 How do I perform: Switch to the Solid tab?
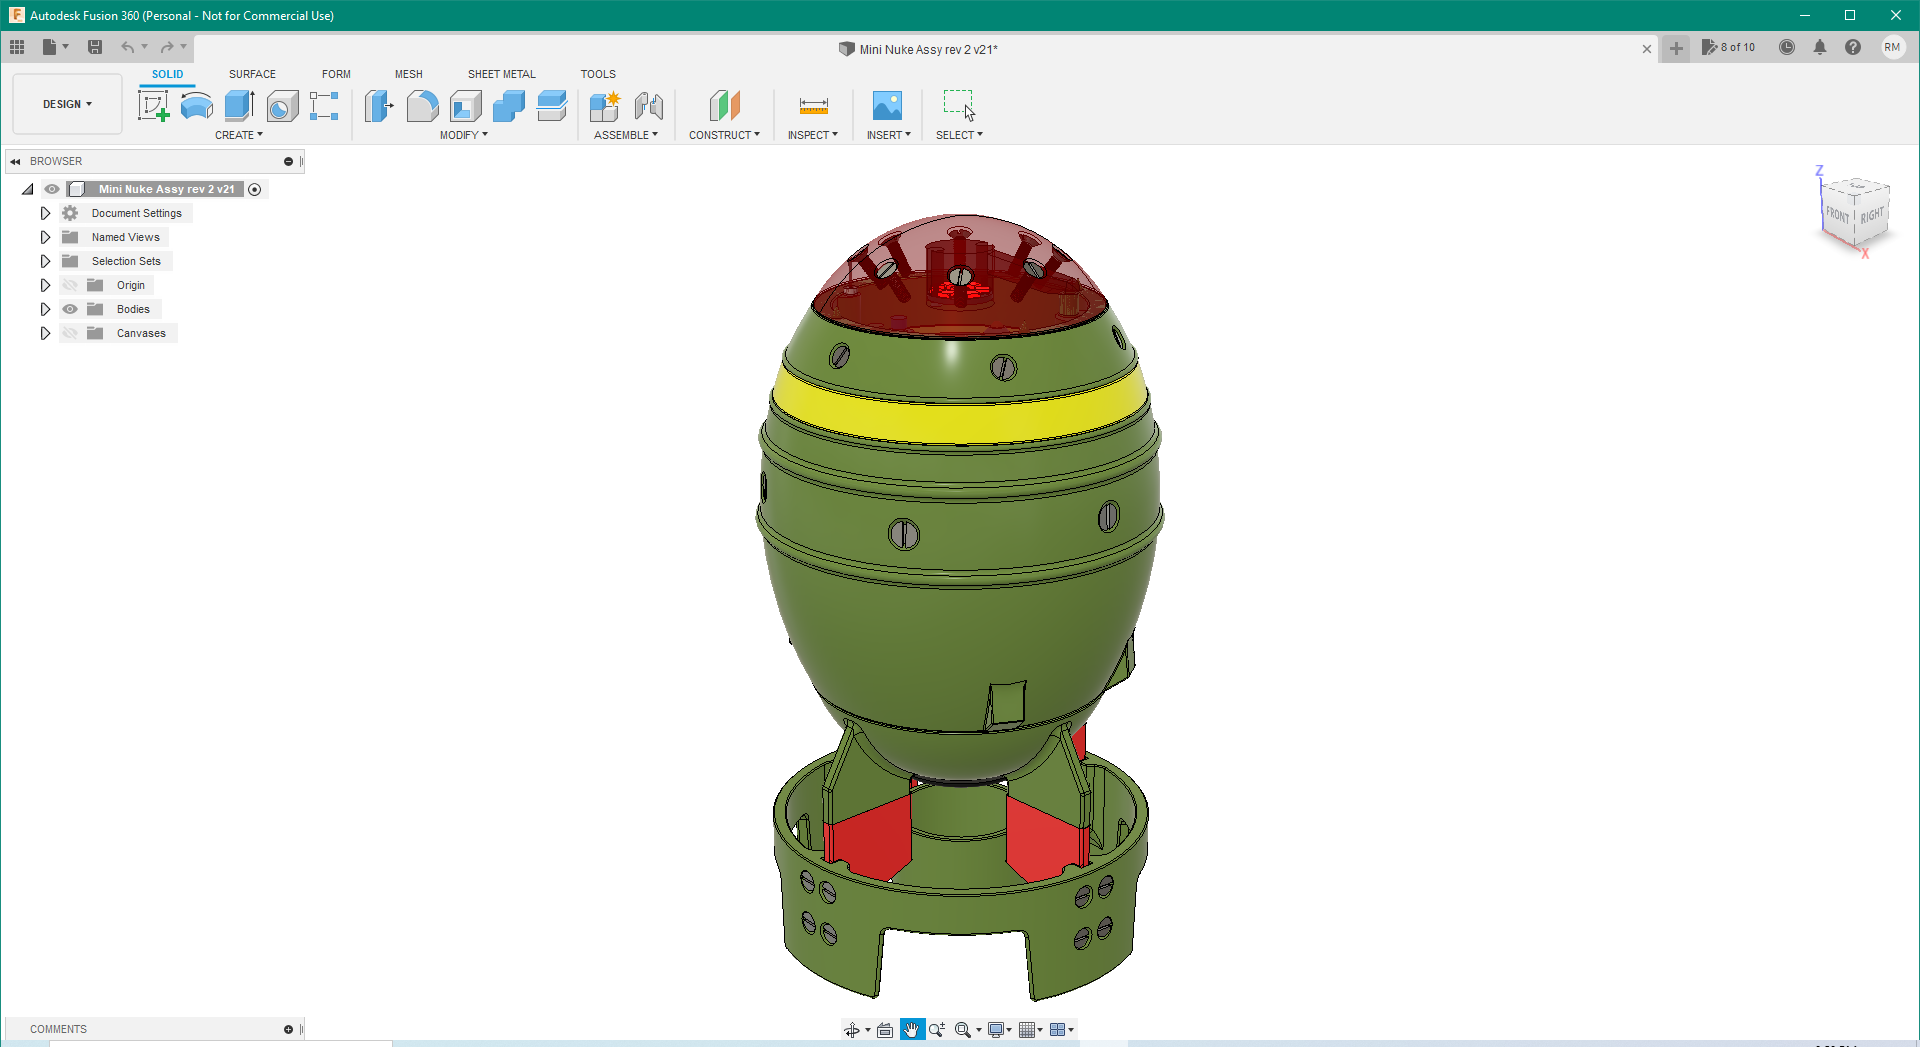tap(167, 74)
